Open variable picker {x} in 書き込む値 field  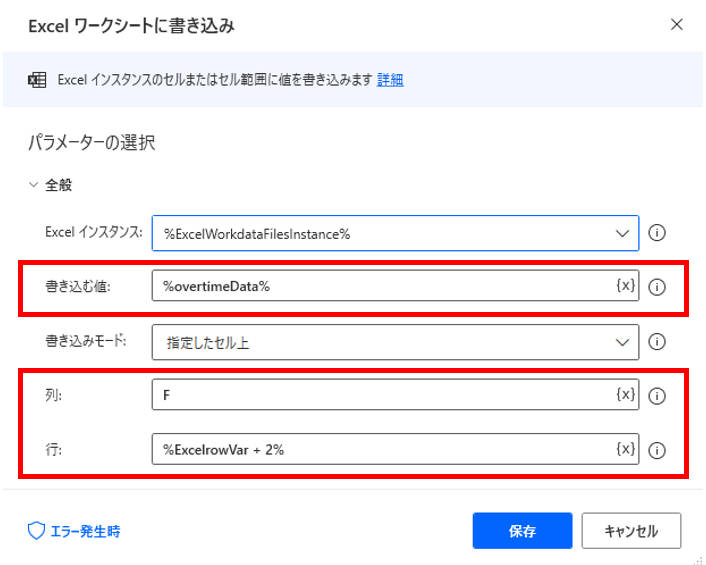click(x=625, y=285)
